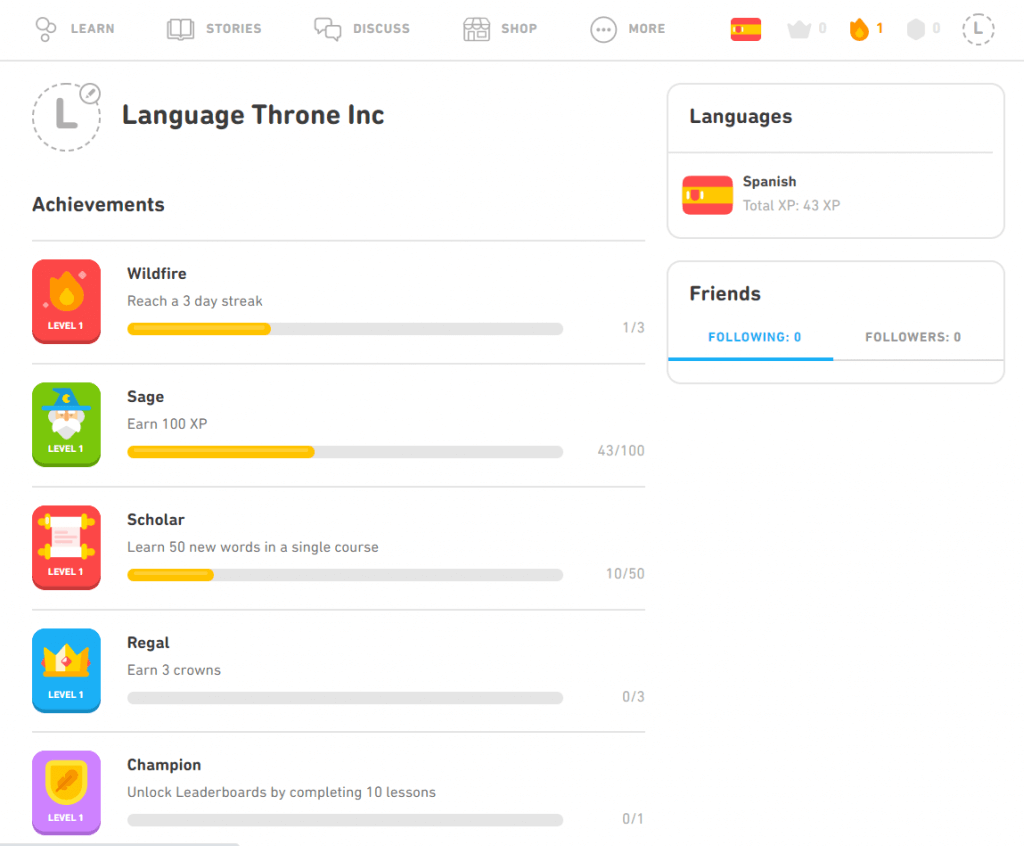Open the Discuss forum
Image resolution: width=1024 pixels, height=846 pixels.
(362, 29)
